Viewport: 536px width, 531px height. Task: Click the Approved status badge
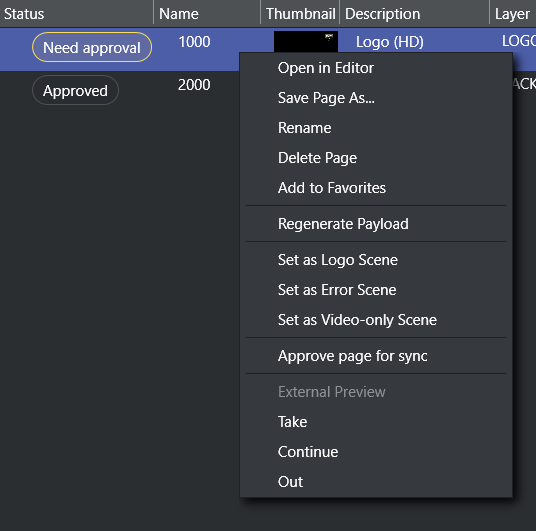[x=75, y=90]
